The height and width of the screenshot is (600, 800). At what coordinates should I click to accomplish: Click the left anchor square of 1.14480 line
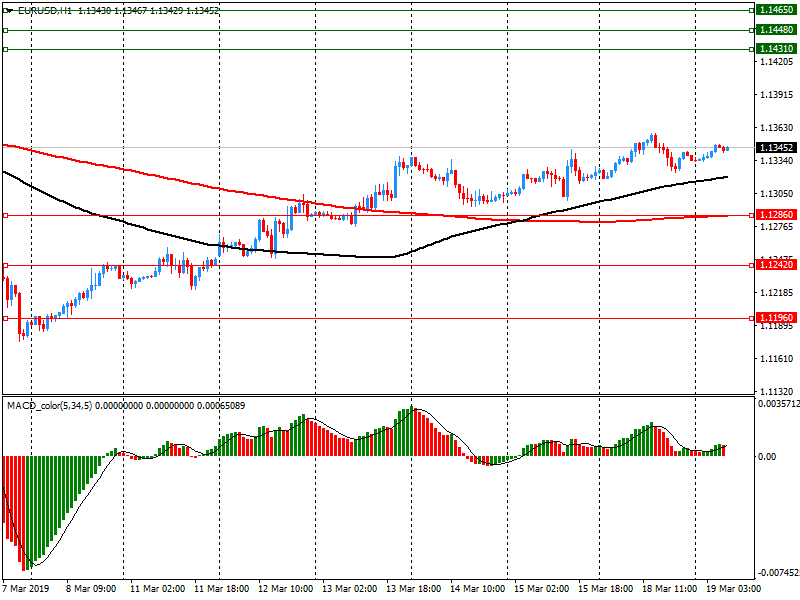pyautogui.click(x=5, y=30)
